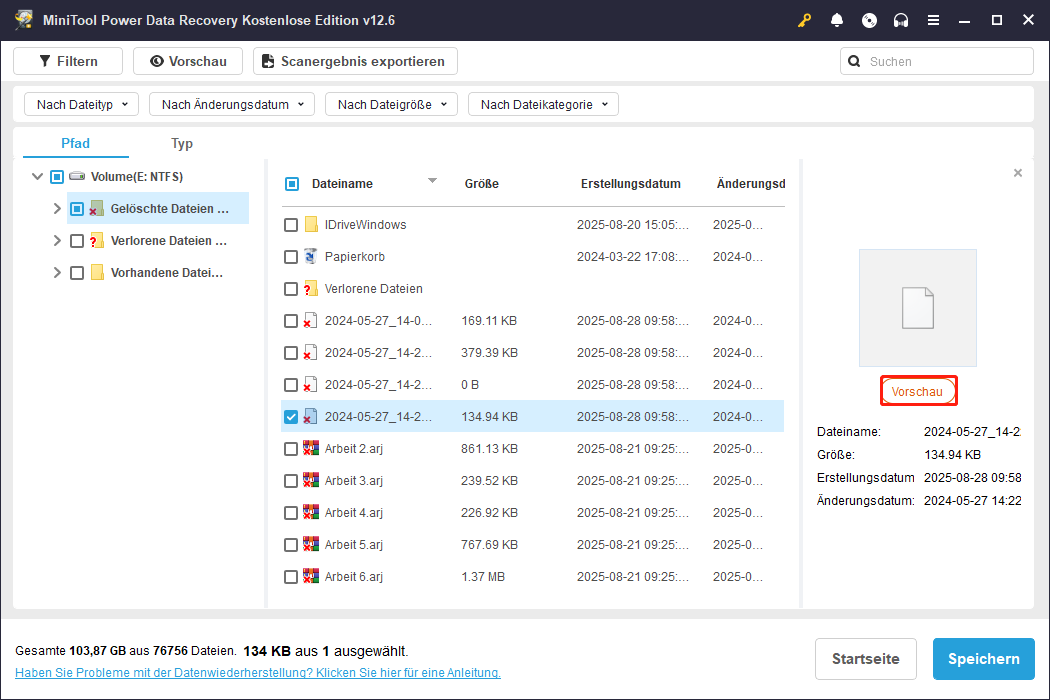The width and height of the screenshot is (1050, 700).
Task: Click the orange Vorschau preview button
Action: [918, 391]
